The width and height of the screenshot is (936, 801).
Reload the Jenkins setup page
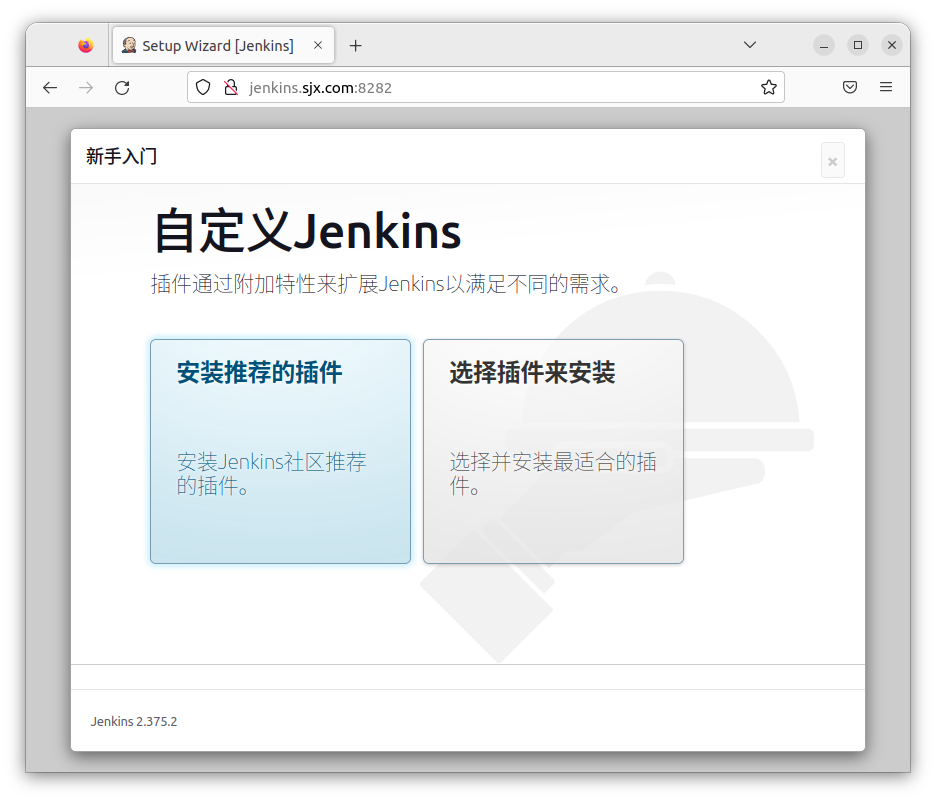[x=122, y=87]
